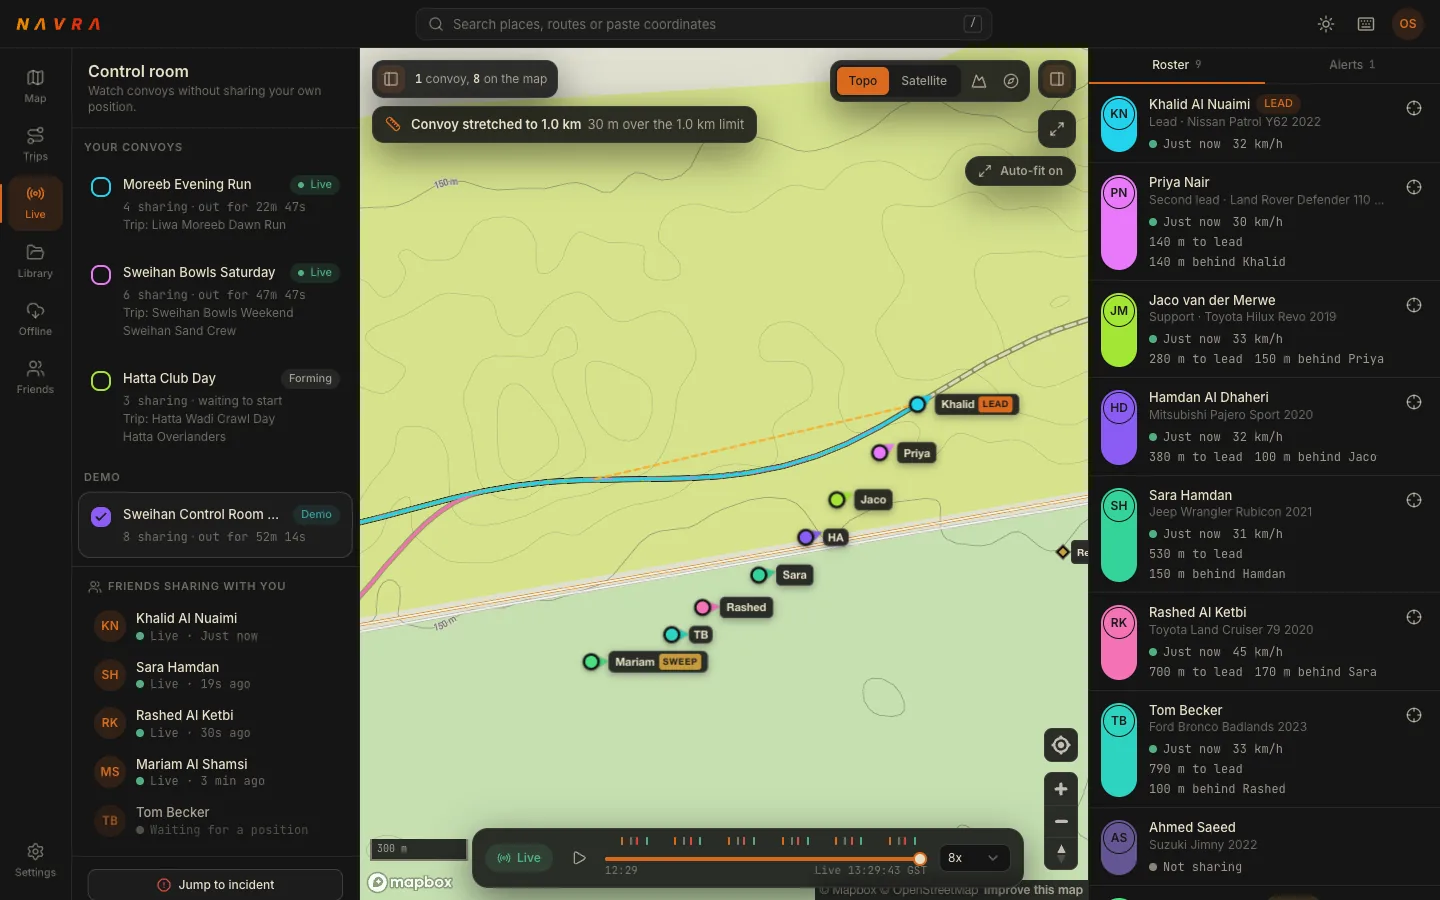Zoom out on the map
Viewport: 1440px width, 900px height.
point(1061,821)
